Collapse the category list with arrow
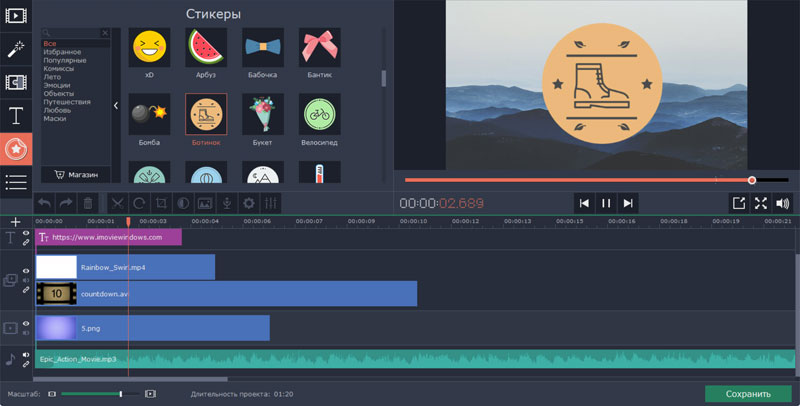800x406 pixels. [116, 106]
